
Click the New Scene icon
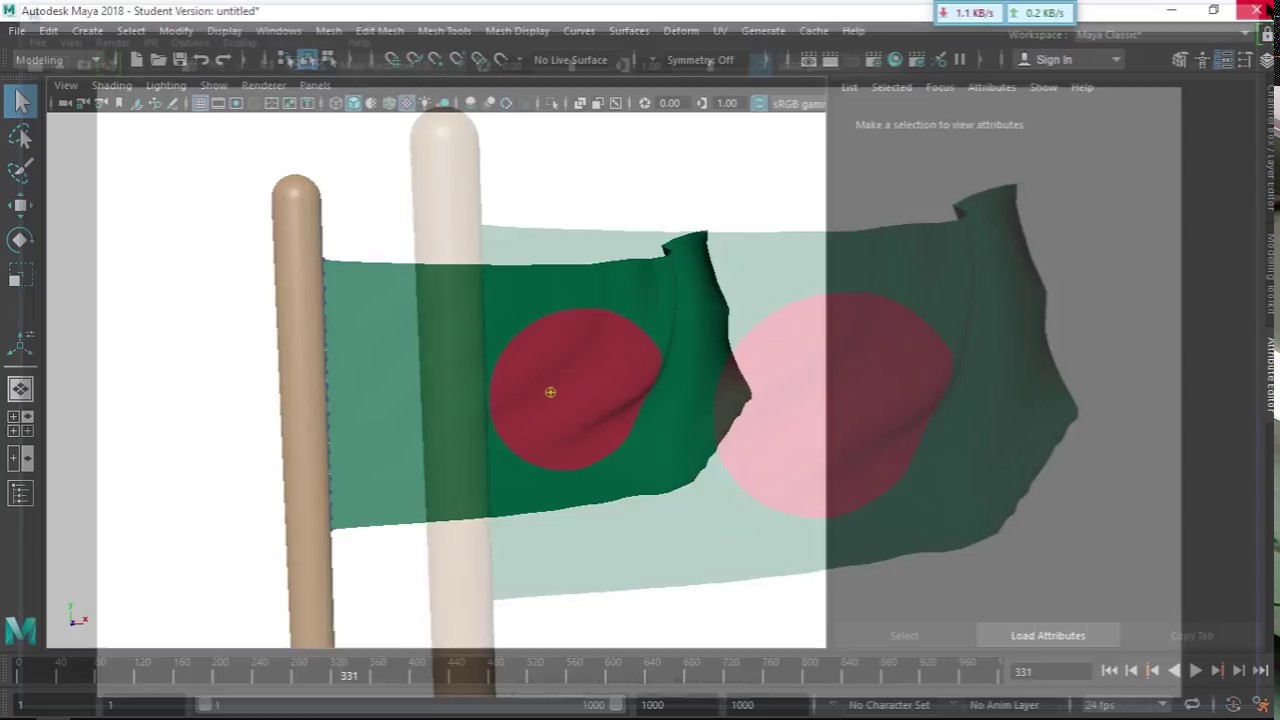[x=136, y=60]
